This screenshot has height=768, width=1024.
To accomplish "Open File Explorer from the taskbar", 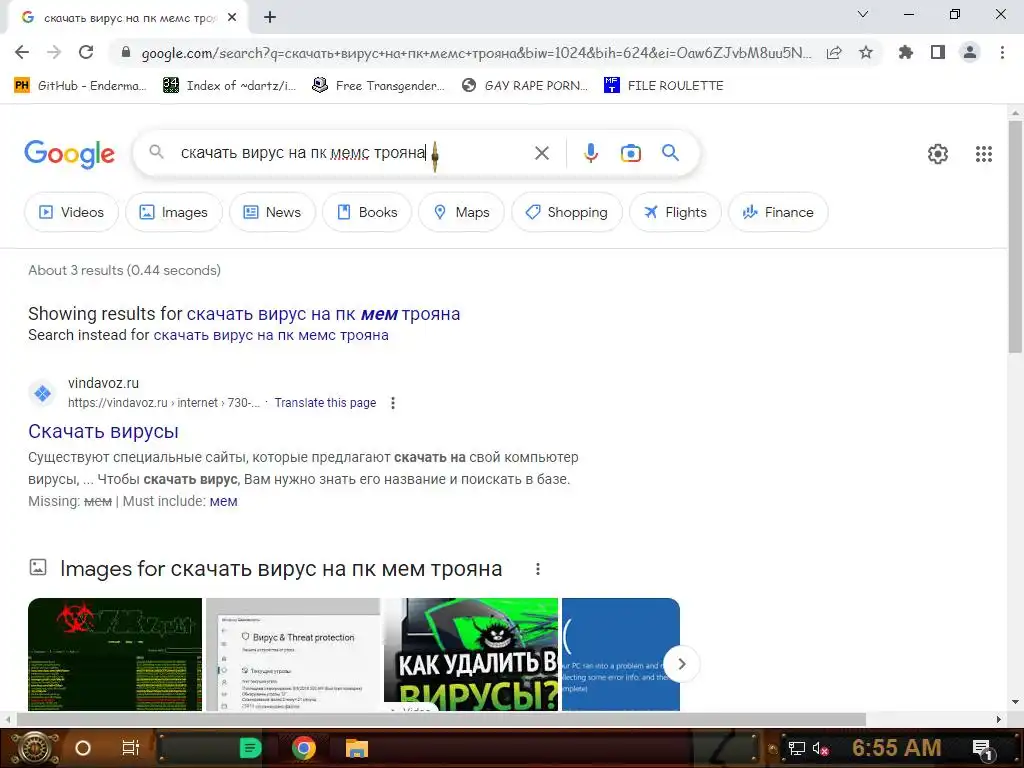I will coord(357,748).
